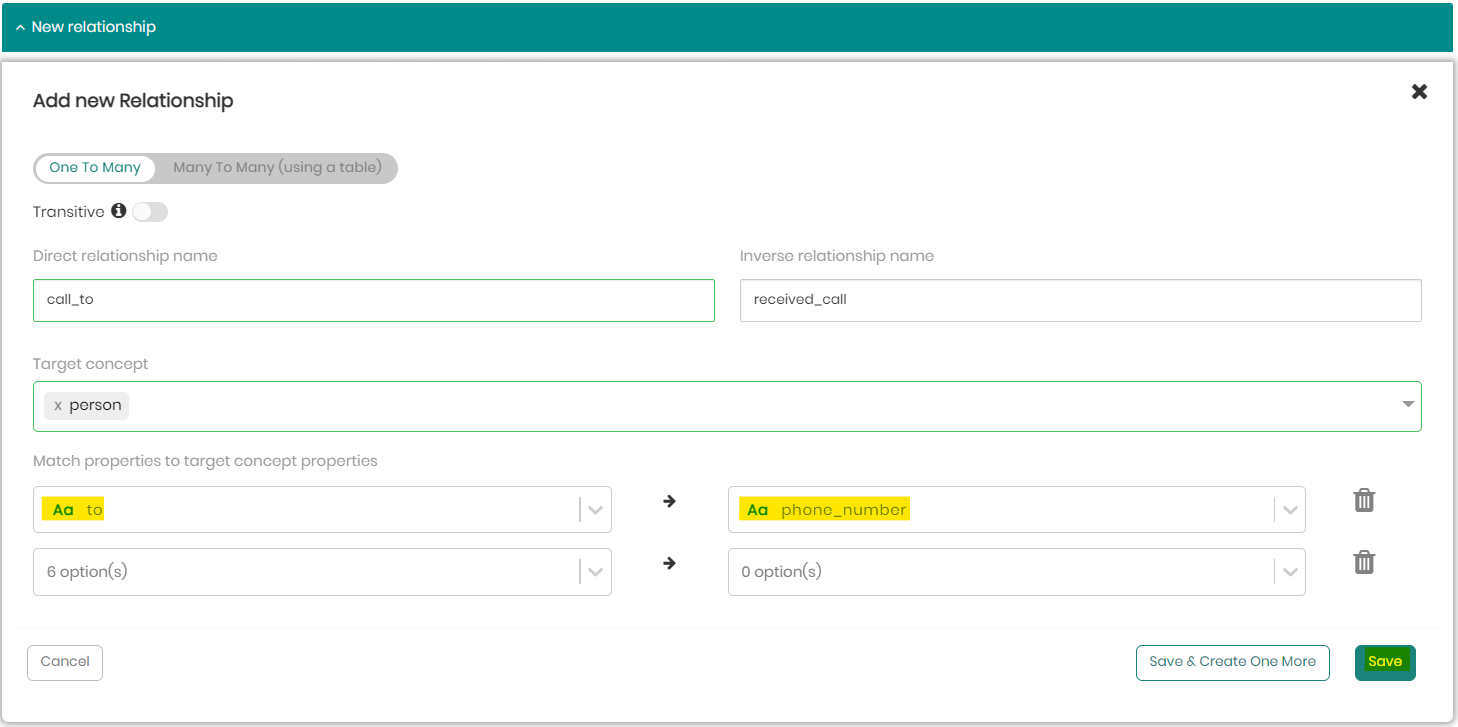The image size is (1458, 727).
Task: Cancel adding the relationship
Action: coord(65,662)
